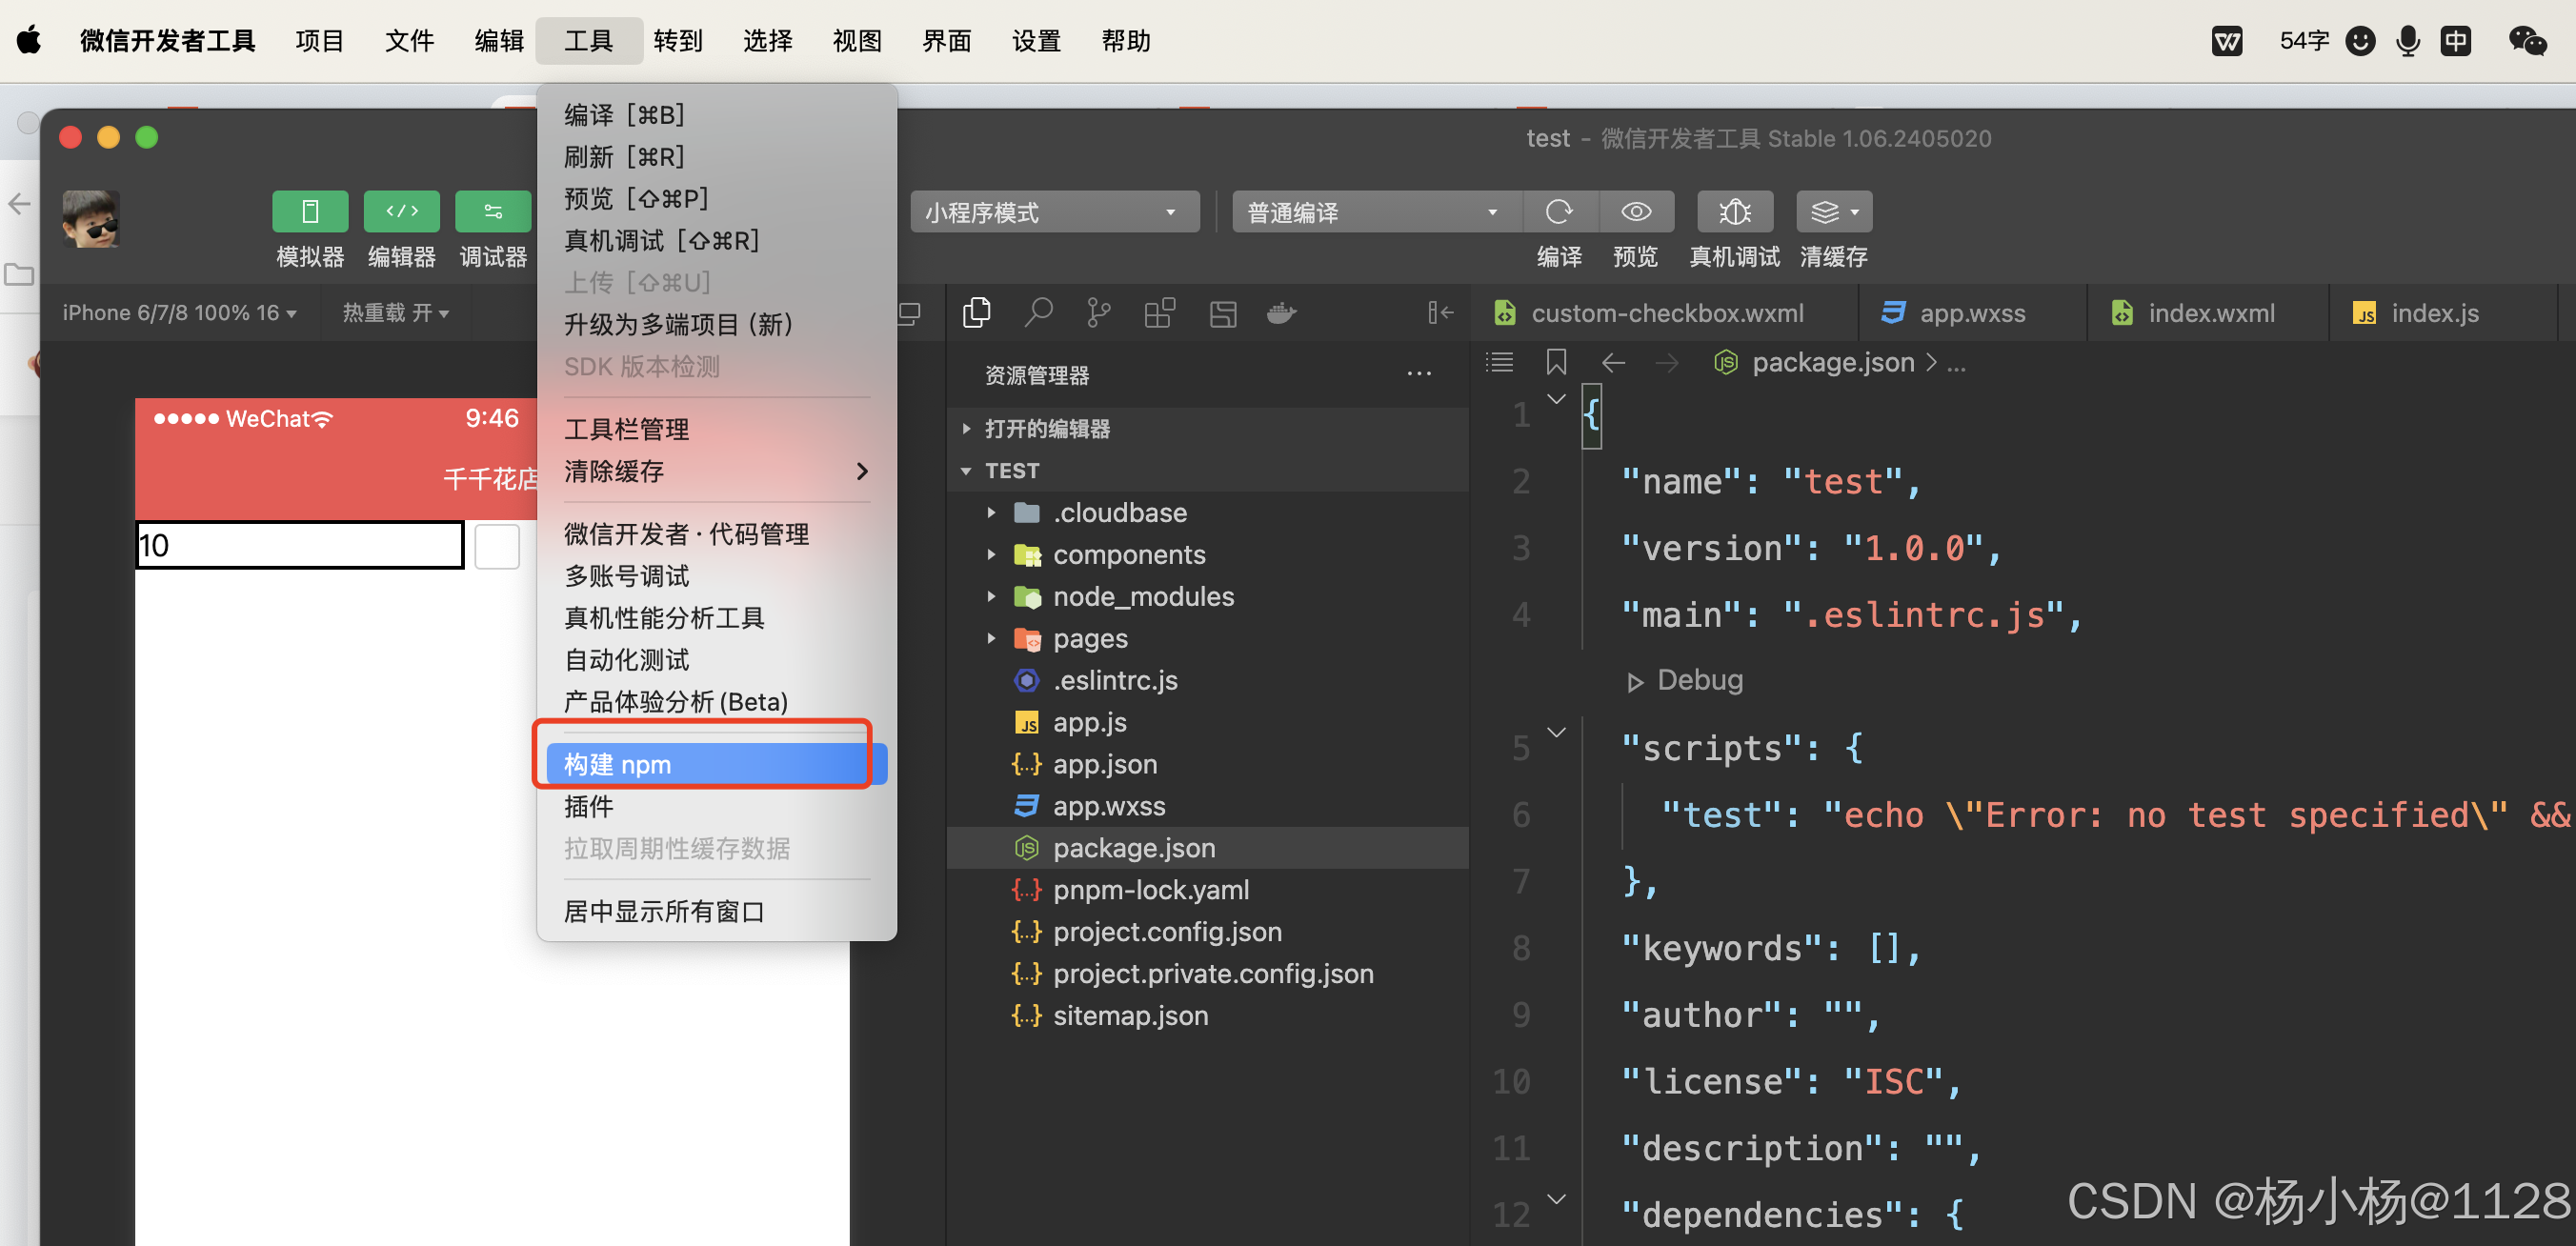Open the extensions blocks icon
This screenshot has width=2576, height=1246.
(1160, 313)
